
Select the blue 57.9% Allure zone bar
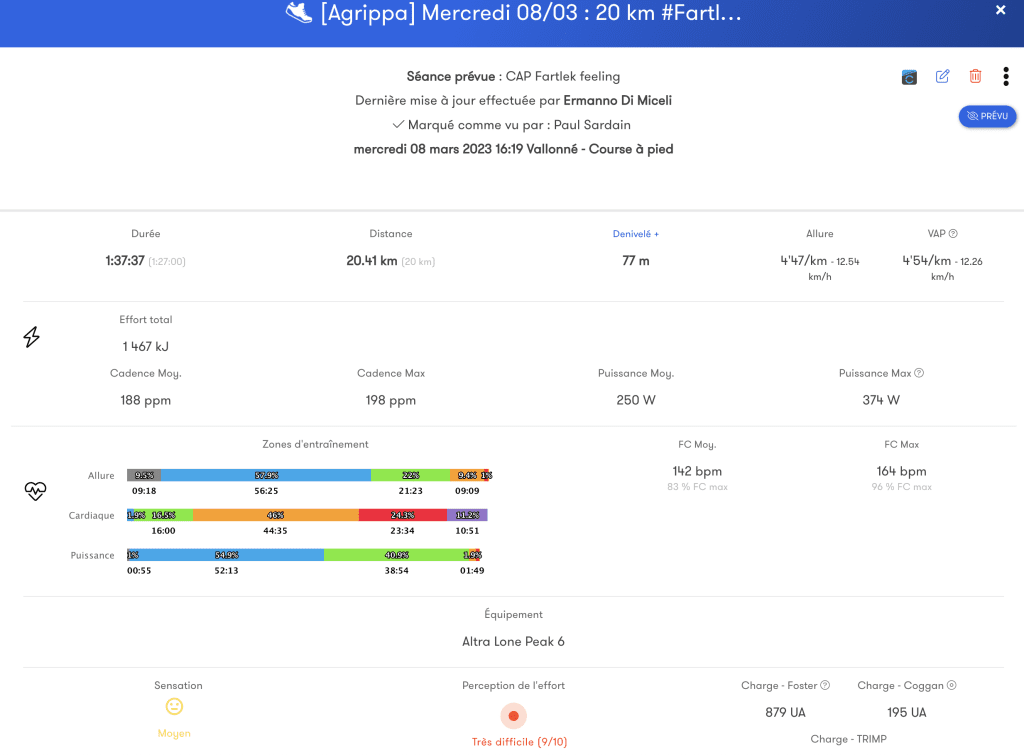[266, 475]
